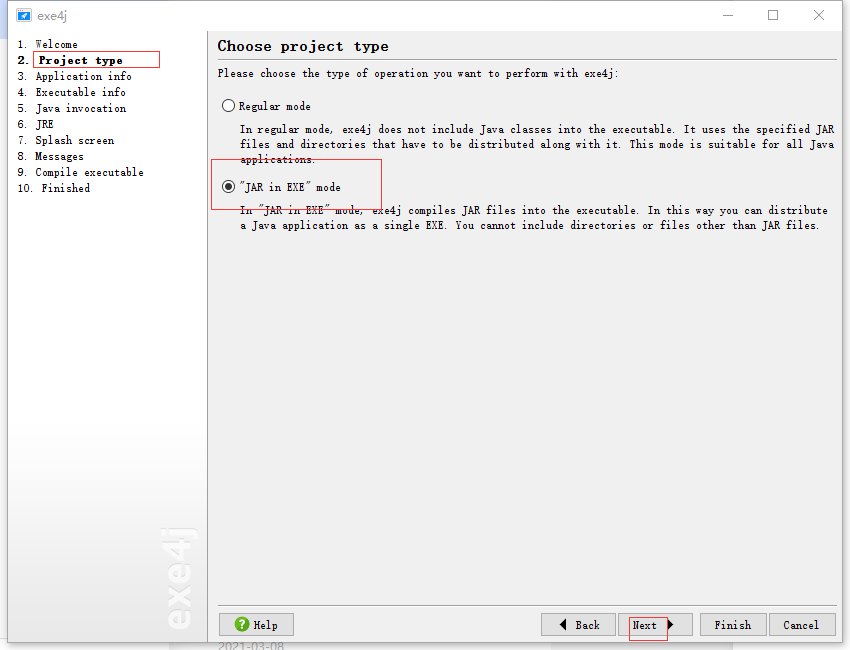
Task: Click the Finish button
Action: pos(733,625)
